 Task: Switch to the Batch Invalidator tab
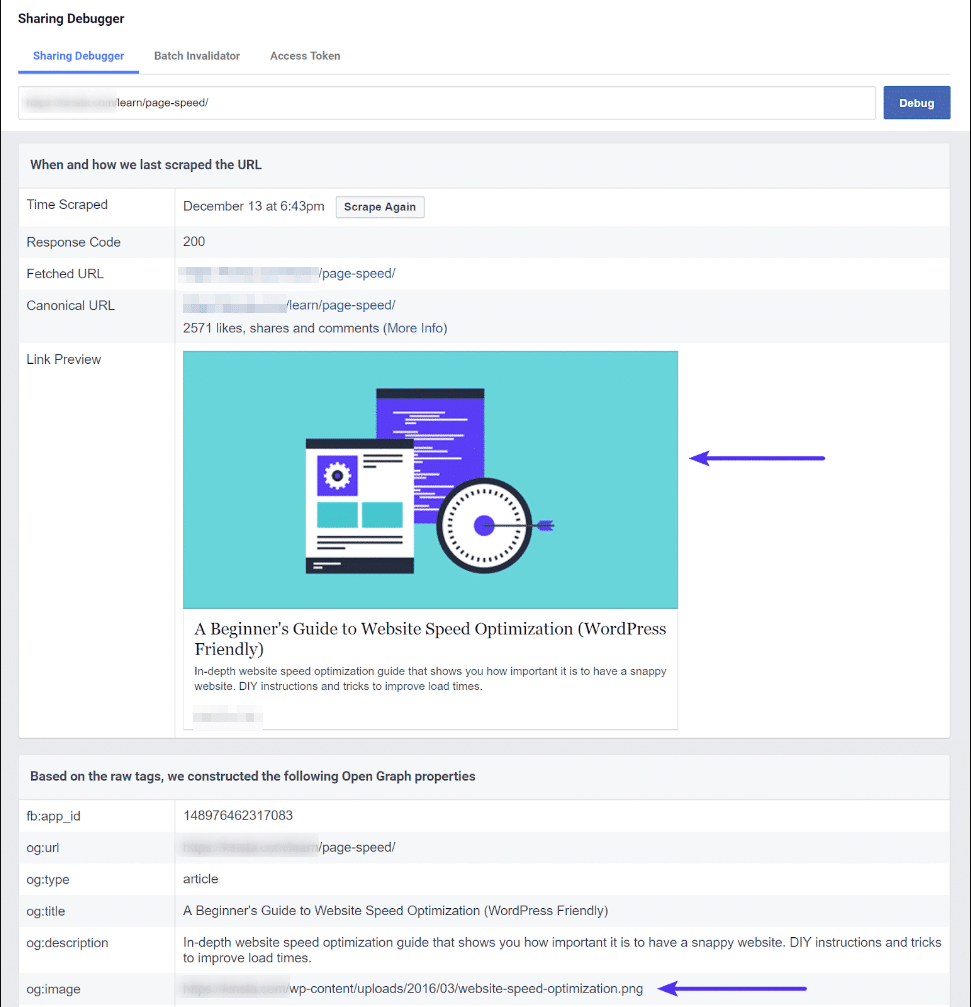click(196, 56)
